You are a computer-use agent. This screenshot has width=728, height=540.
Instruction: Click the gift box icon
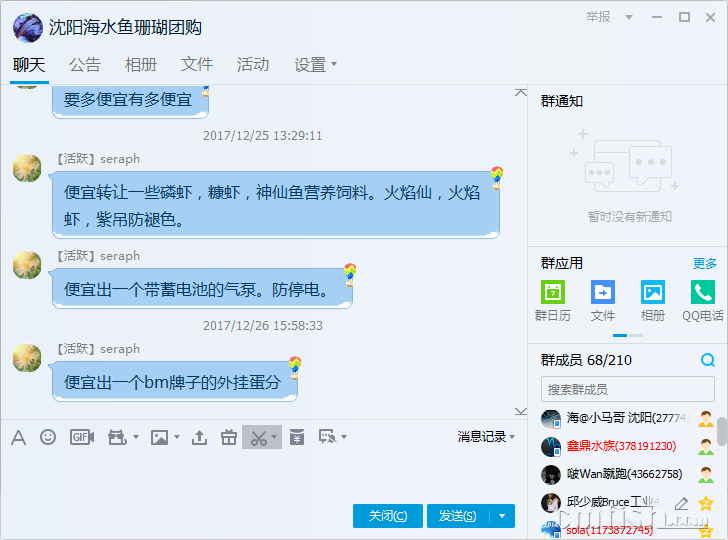click(229, 437)
